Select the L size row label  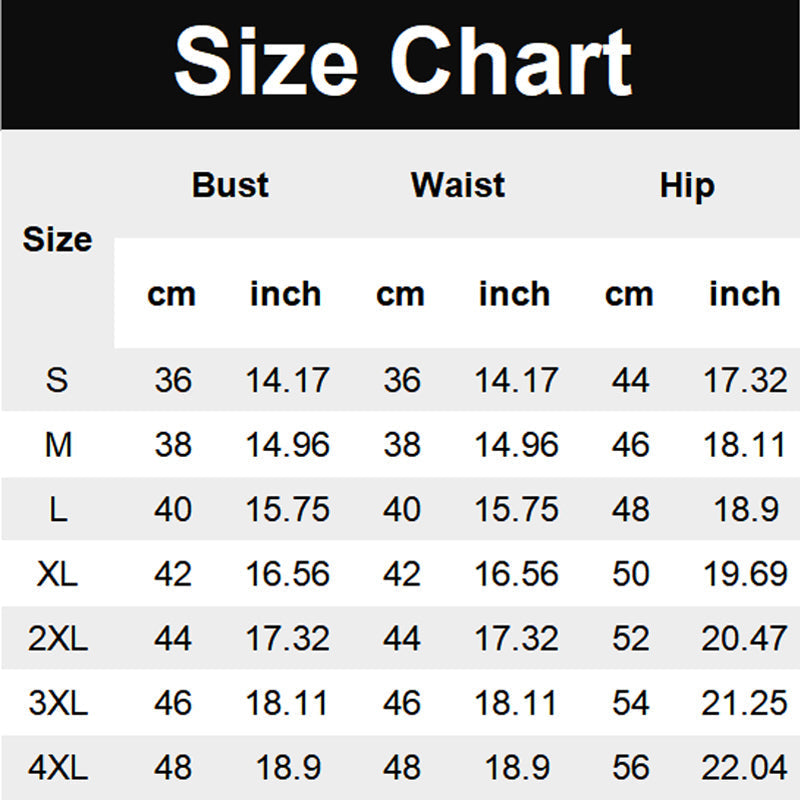tap(58, 510)
